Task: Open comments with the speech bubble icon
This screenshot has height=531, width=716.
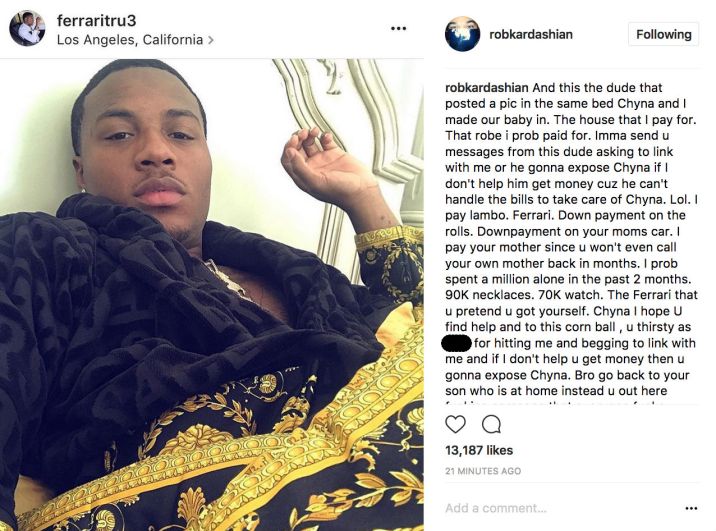Action: tap(491, 424)
